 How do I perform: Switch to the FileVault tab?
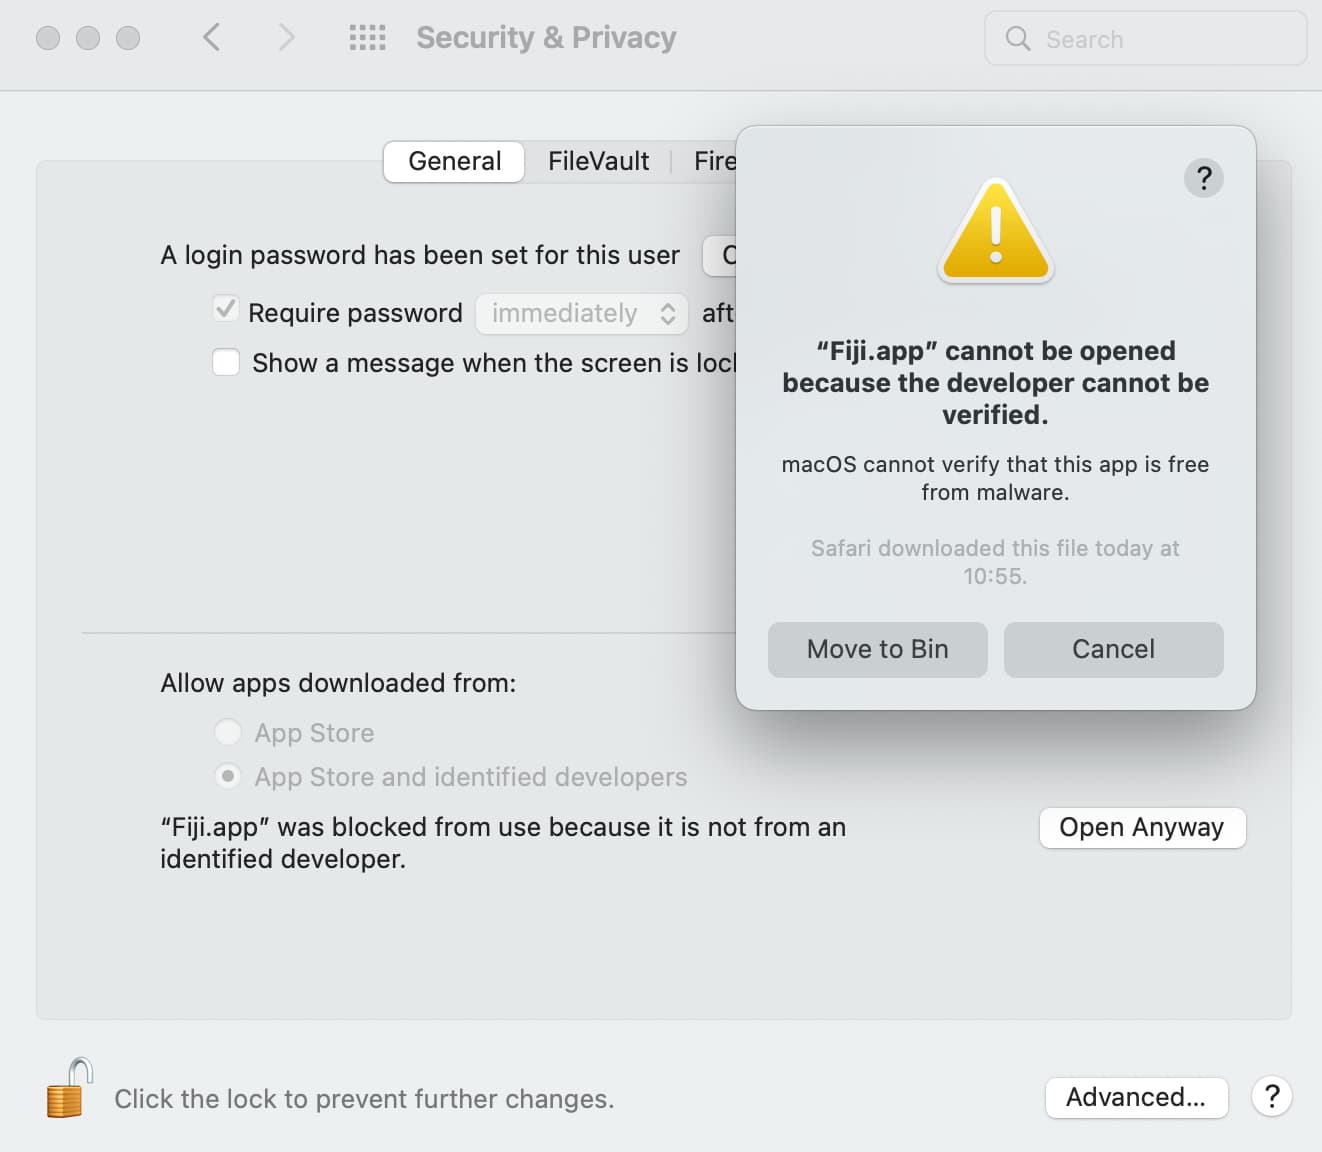click(x=597, y=161)
